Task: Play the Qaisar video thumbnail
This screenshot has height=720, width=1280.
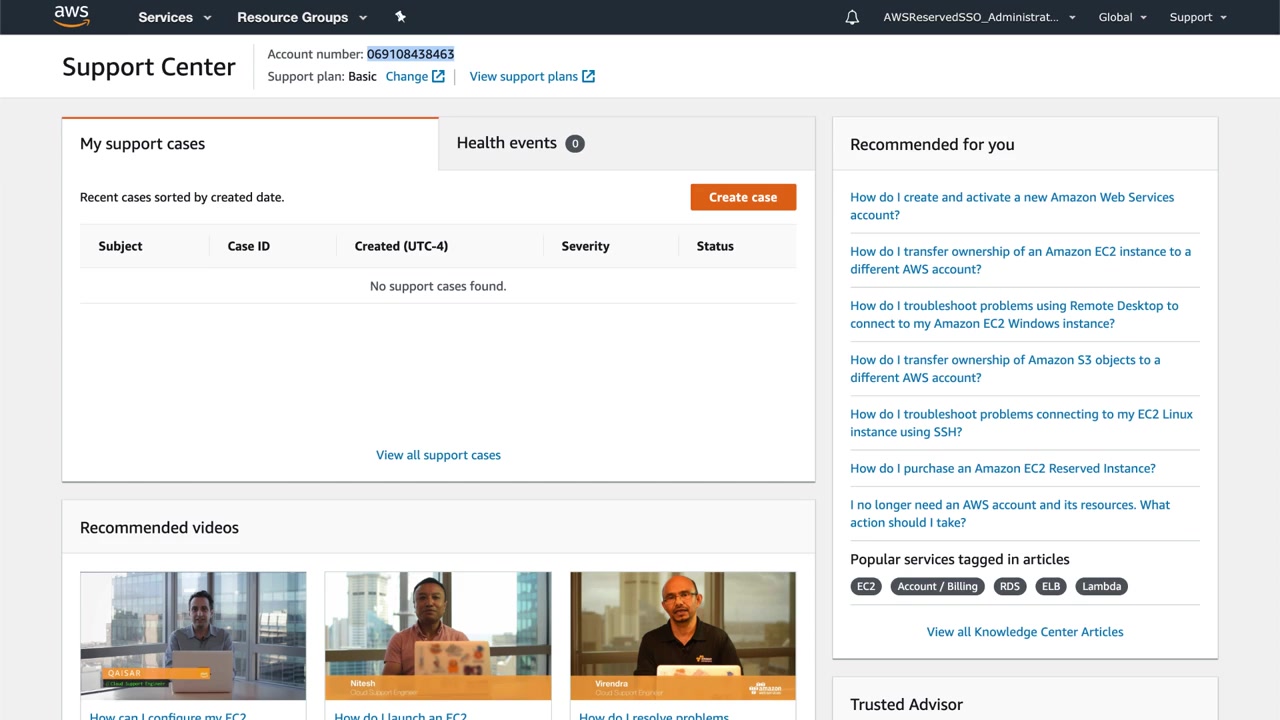Action: (x=193, y=635)
